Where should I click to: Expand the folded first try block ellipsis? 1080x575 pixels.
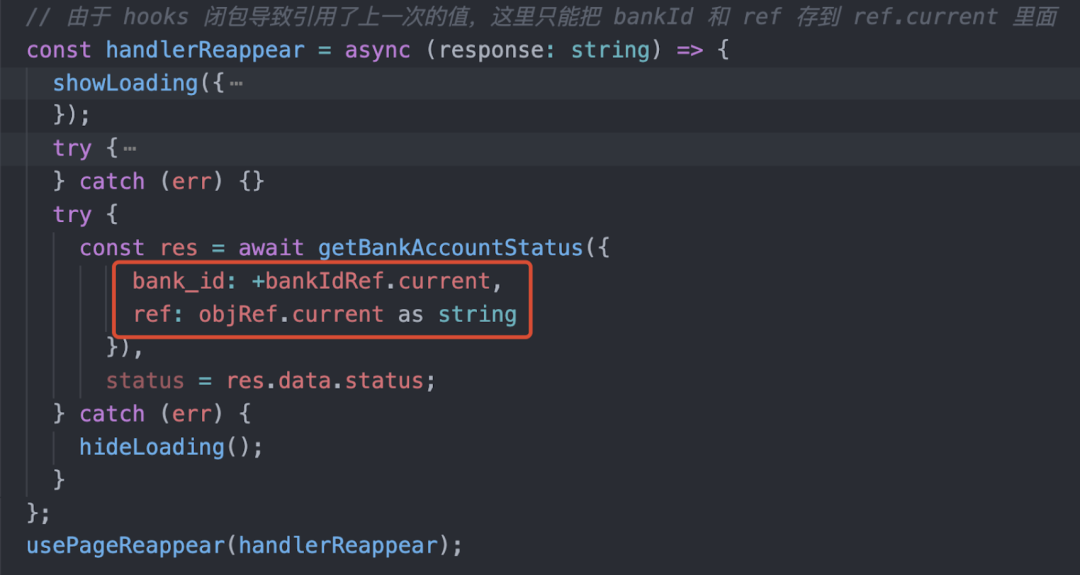tap(130, 149)
